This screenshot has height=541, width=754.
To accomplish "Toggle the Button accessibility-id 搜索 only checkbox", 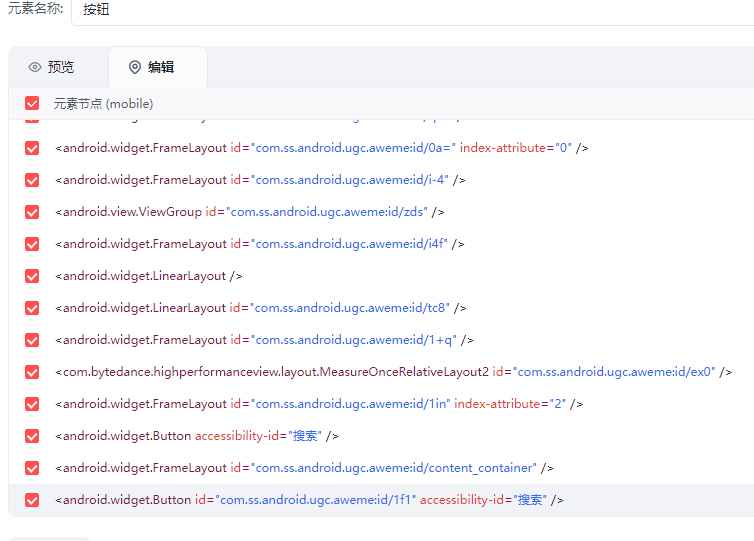I will pos(32,436).
